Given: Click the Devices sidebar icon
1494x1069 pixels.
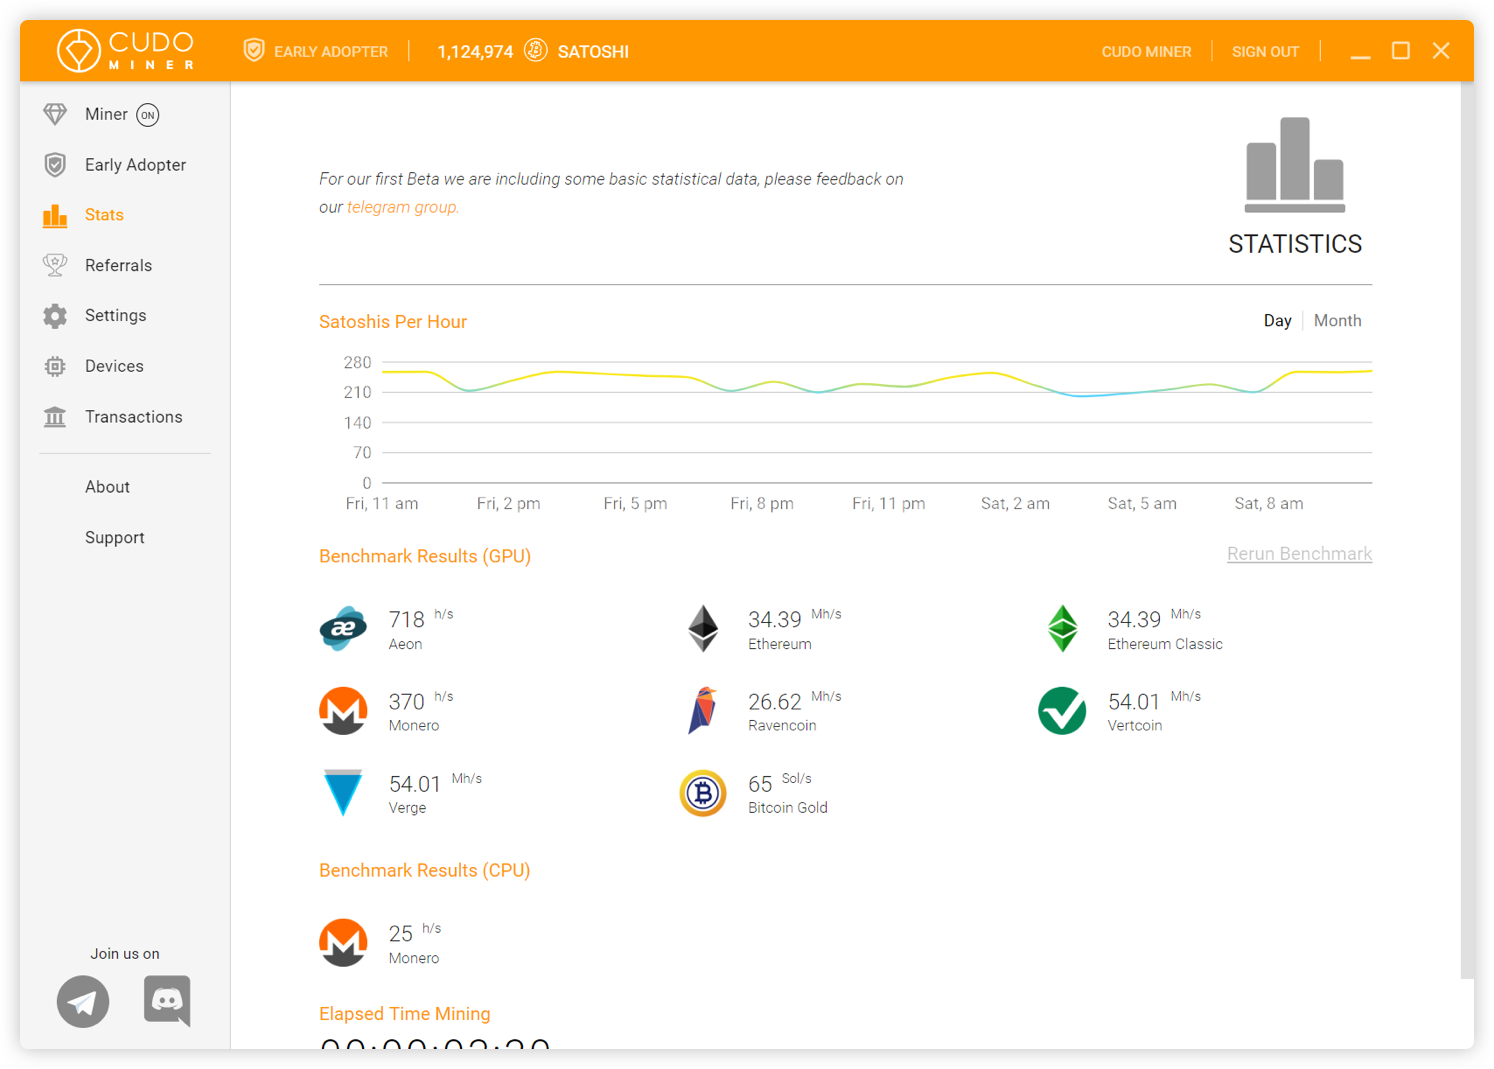Looking at the screenshot, I should coord(55,366).
